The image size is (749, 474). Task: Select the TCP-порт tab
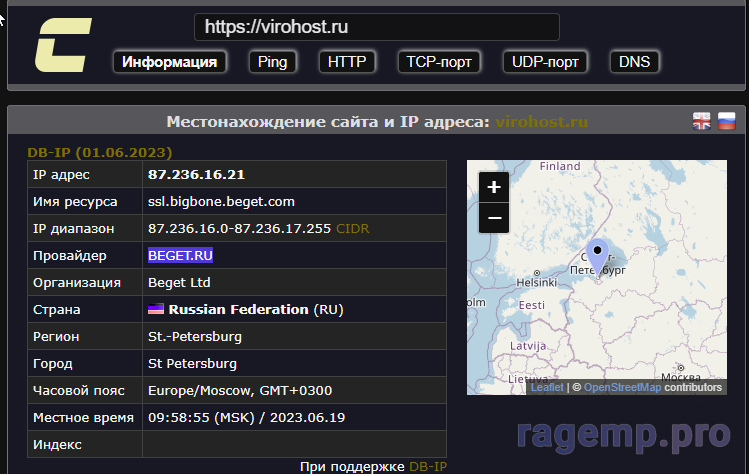439,62
